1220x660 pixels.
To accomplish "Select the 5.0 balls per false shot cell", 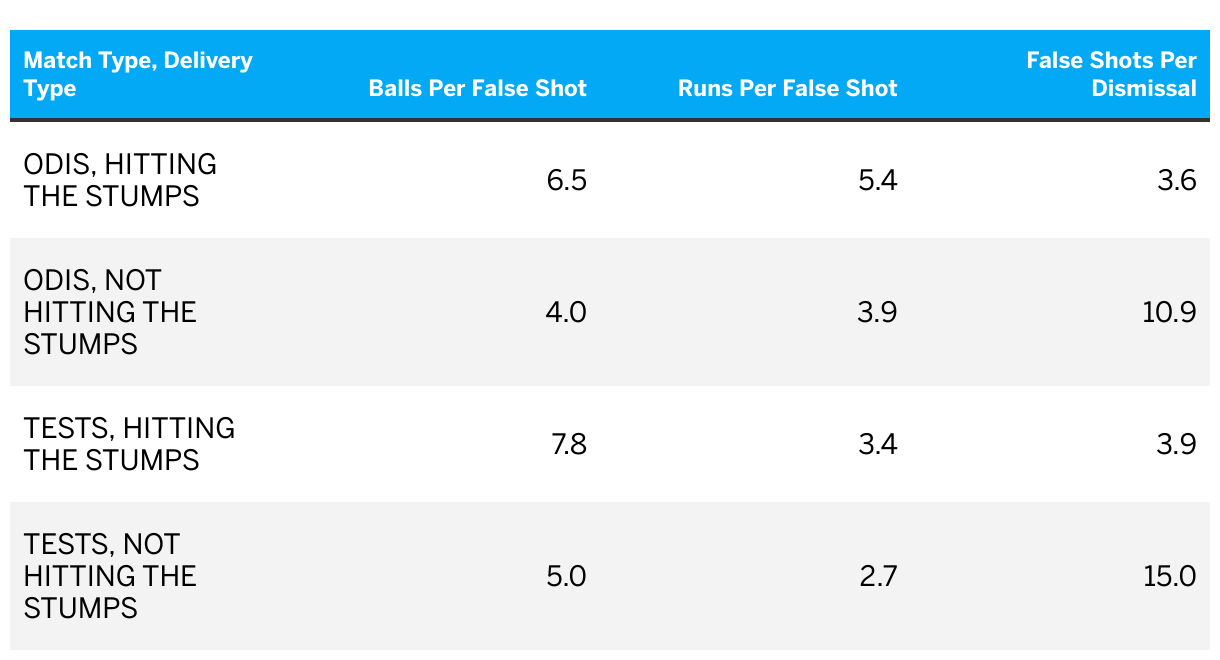I will 566,576.
